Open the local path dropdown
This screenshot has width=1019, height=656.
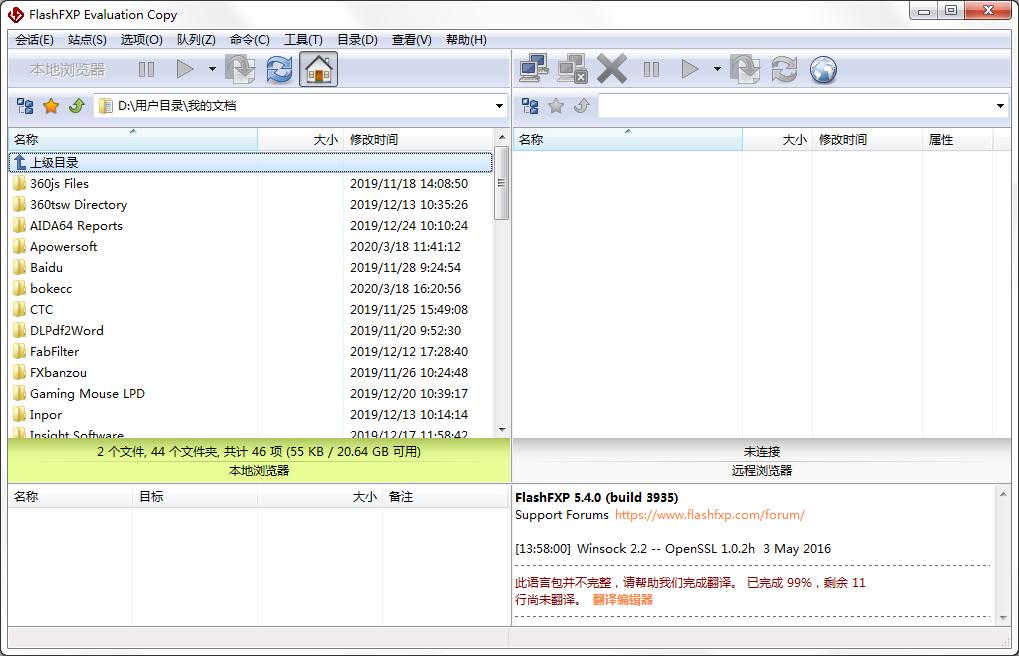coord(497,105)
